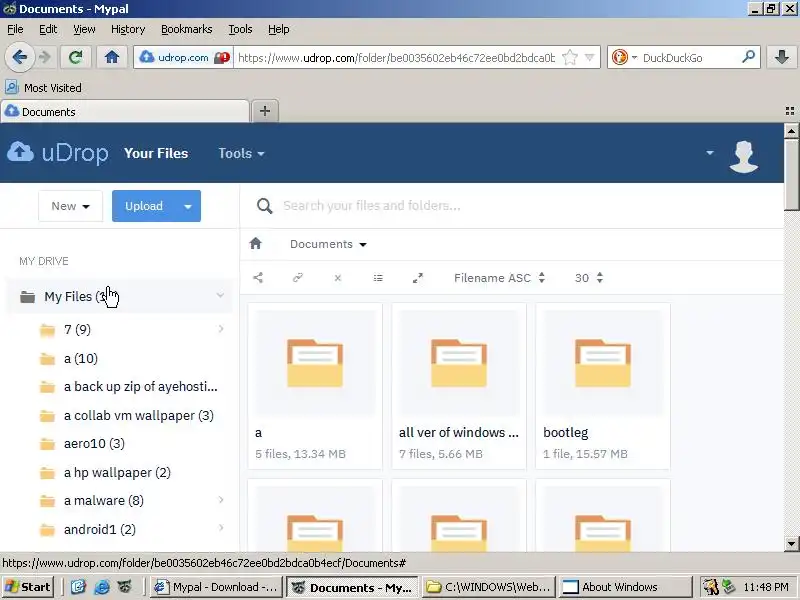Viewport: 800px width, 600px height.
Task: Go to root folder via breadcrumb home icon
Action: [256, 244]
